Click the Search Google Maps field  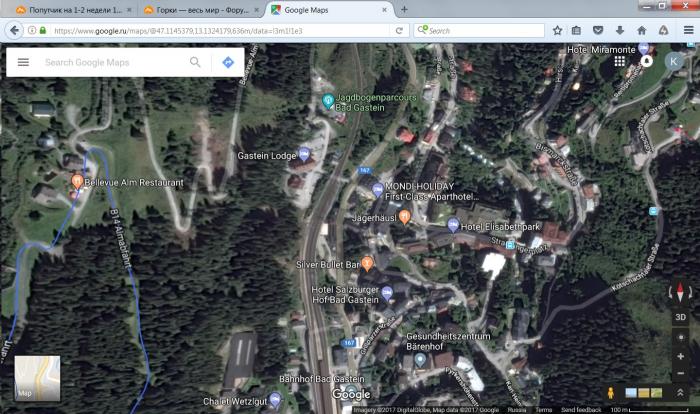click(114, 62)
